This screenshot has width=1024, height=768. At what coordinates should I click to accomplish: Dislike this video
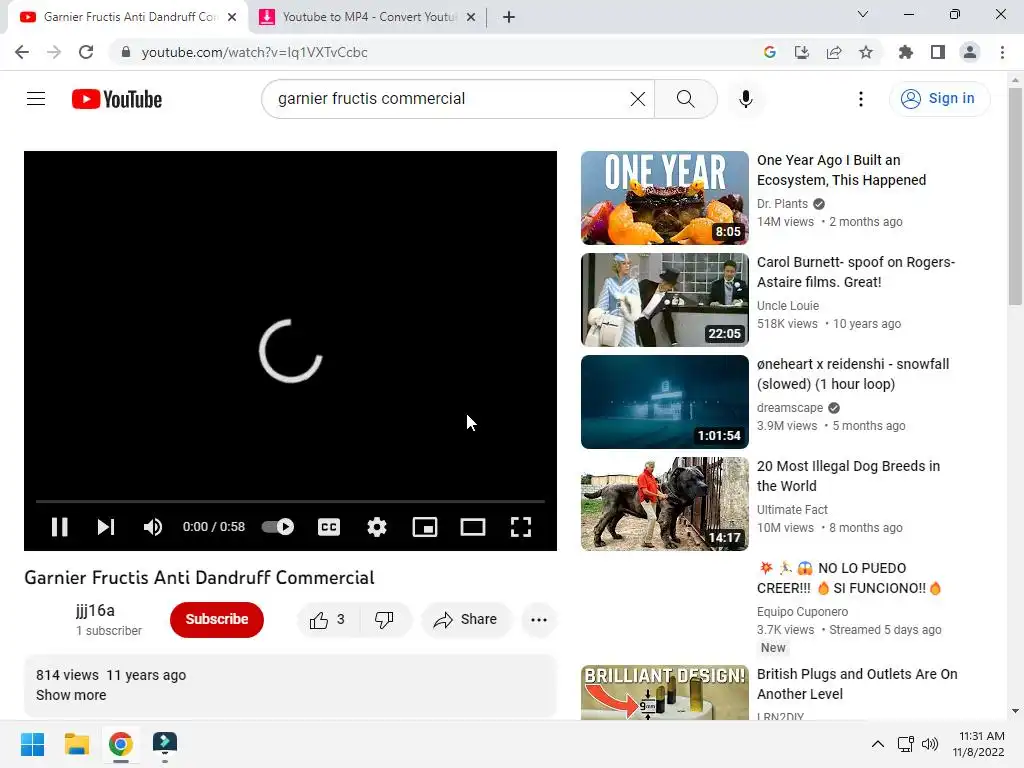tap(385, 620)
